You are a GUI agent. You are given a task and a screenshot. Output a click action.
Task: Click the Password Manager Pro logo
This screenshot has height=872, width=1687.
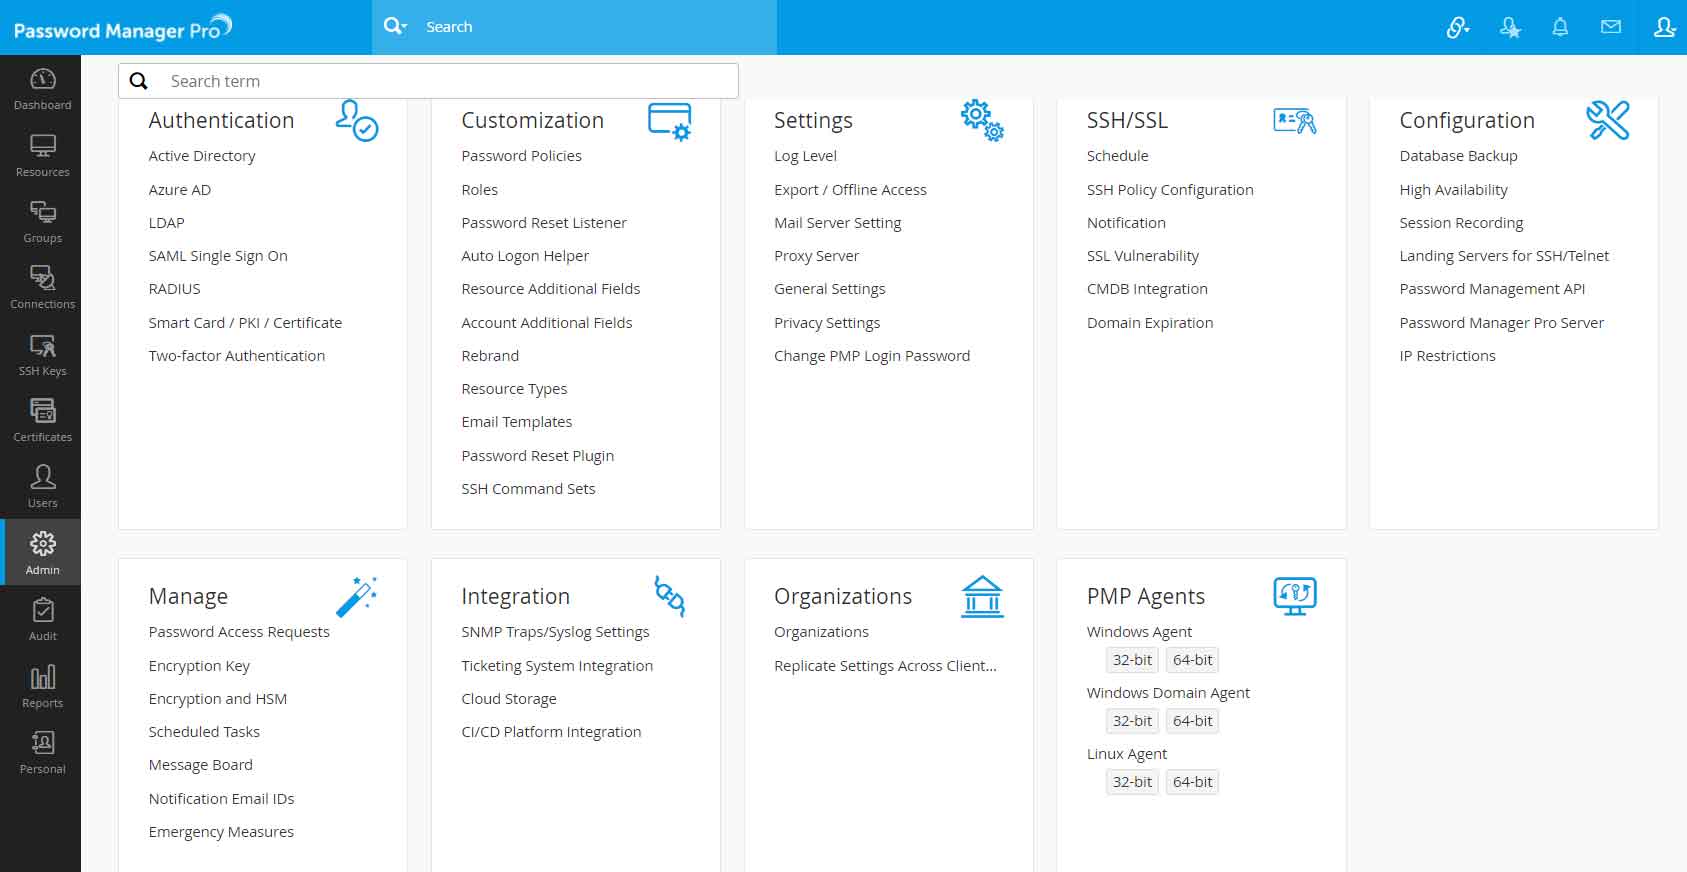[122, 28]
